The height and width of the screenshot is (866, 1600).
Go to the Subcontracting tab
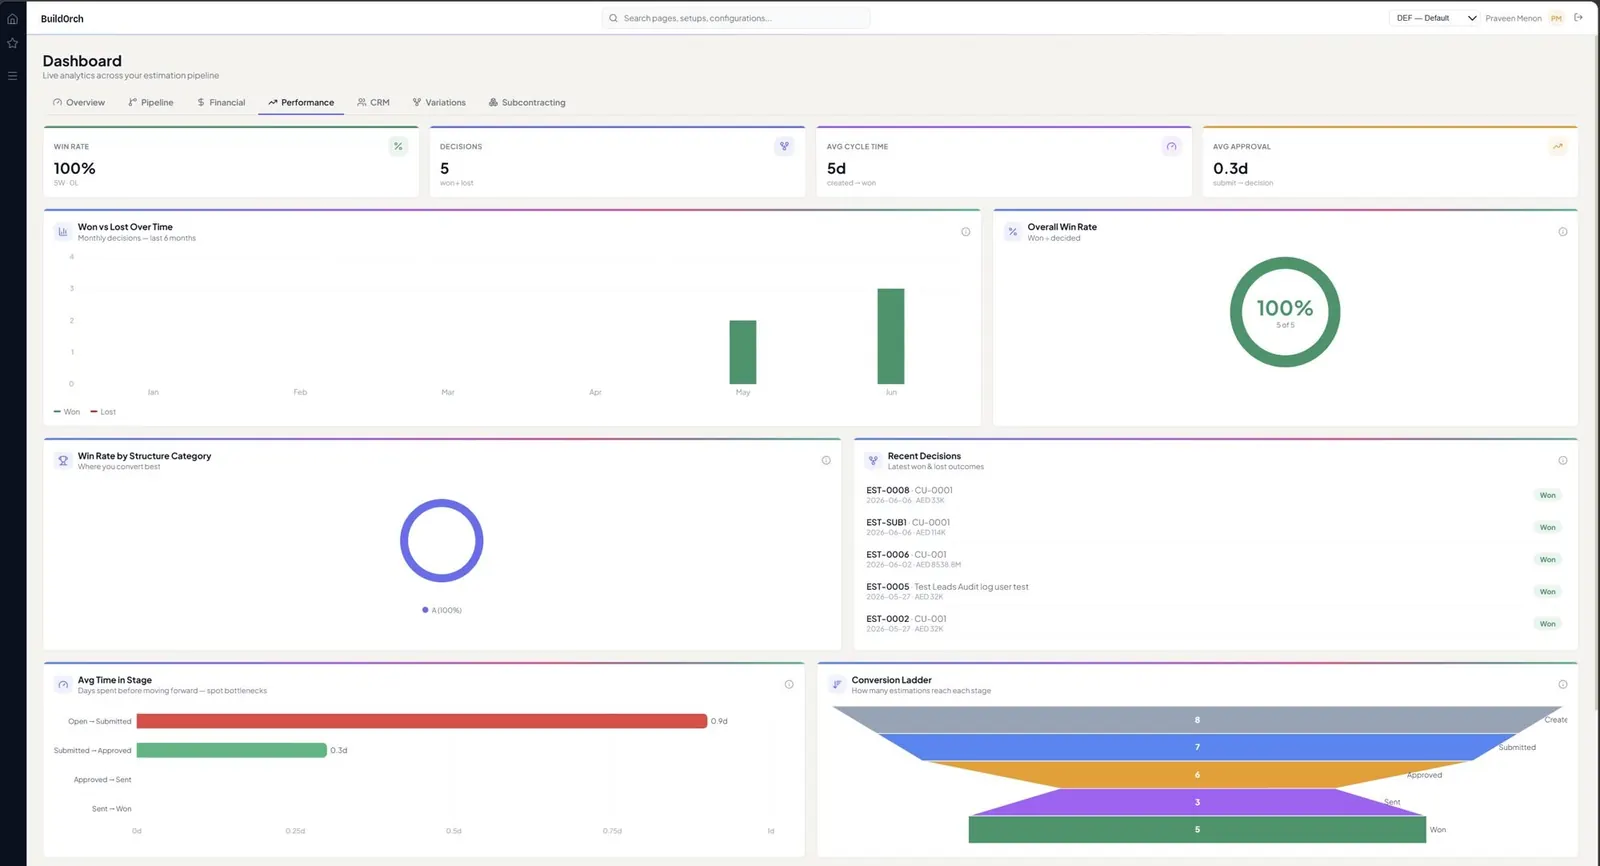click(x=527, y=102)
